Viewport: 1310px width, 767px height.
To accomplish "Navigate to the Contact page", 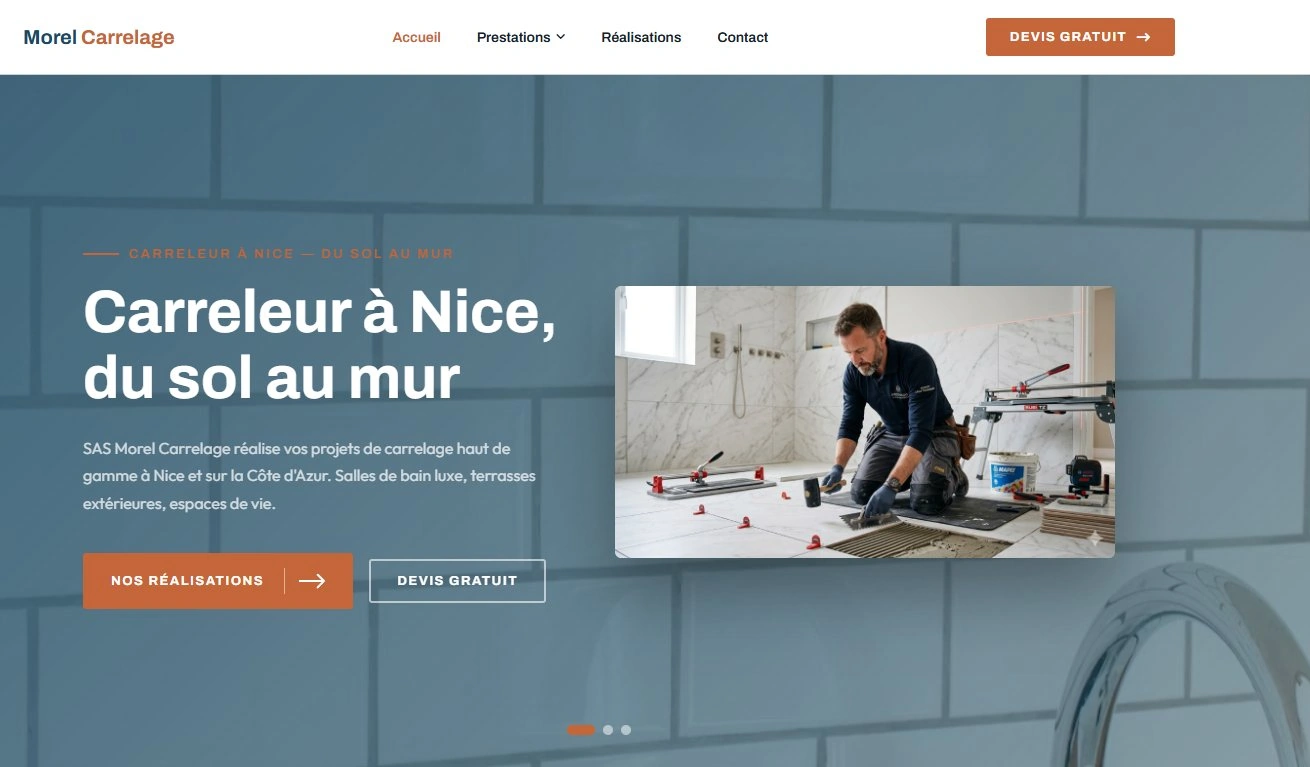I will tap(743, 37).
